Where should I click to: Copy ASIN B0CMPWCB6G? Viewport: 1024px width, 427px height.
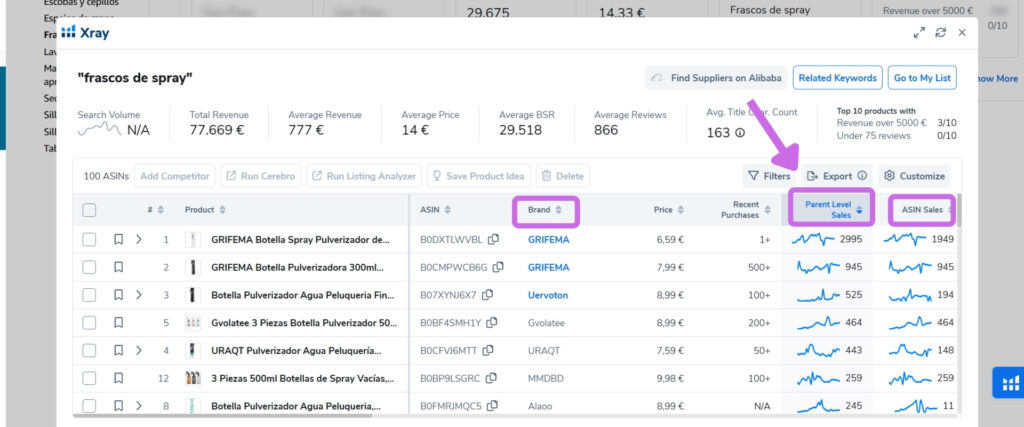(x=499, y=267)
